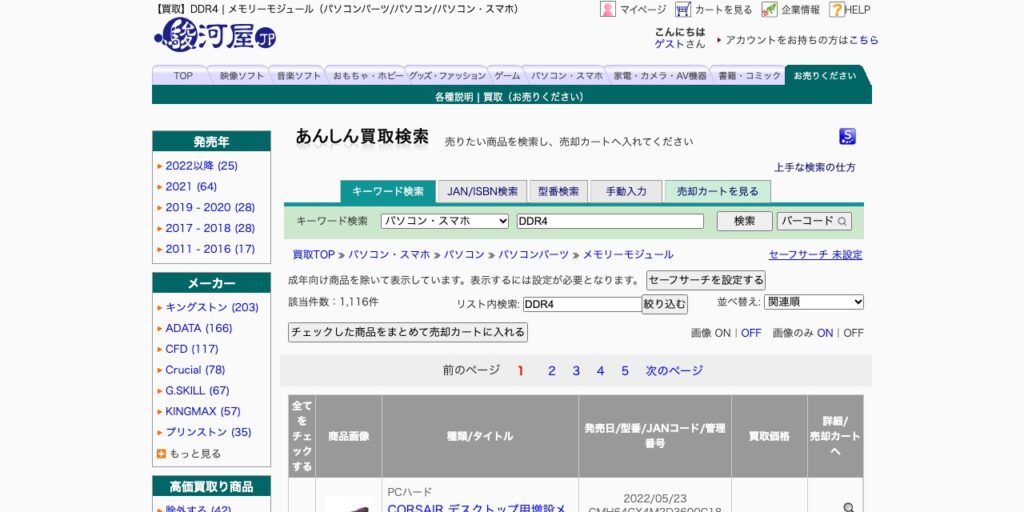Click the 検索 button
The height and width of the screenshot is (512, 1024).
coord(744,221)
